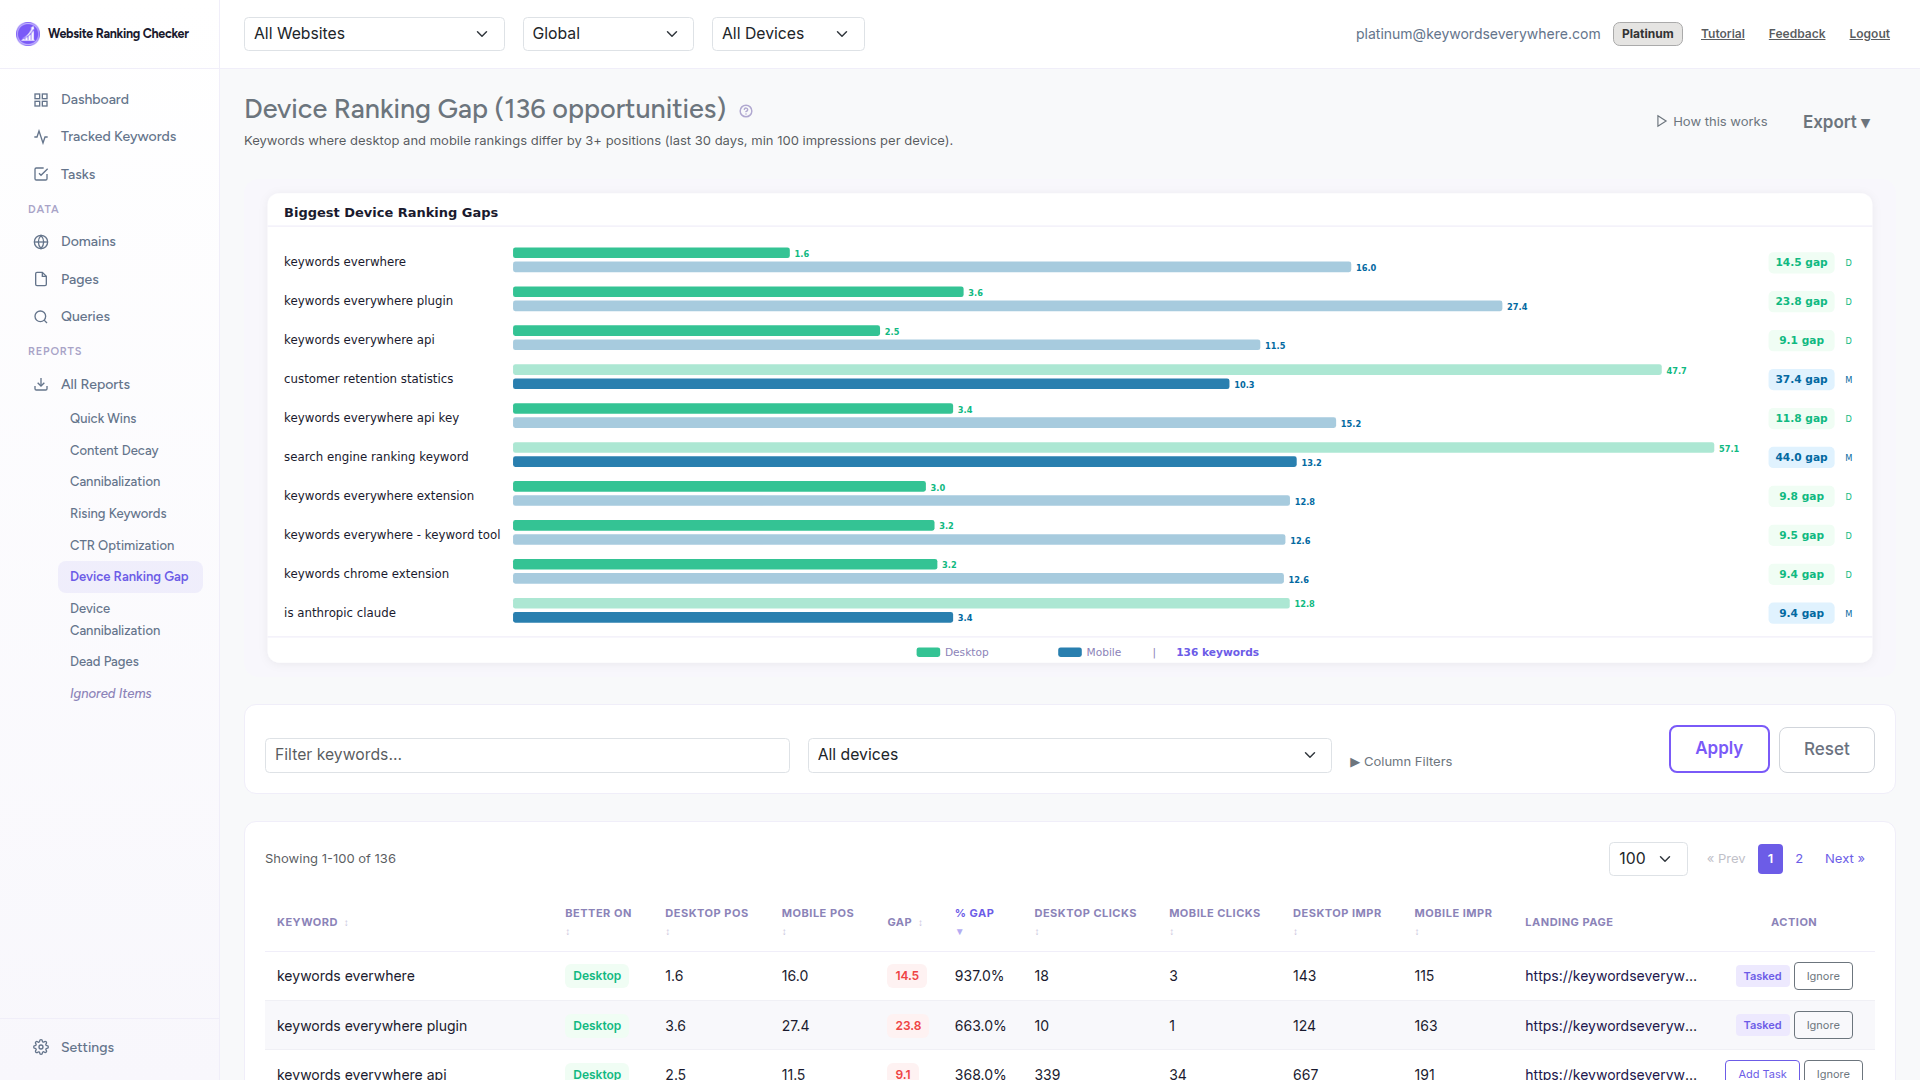Open All Reports section

click(x=95, y=384)
